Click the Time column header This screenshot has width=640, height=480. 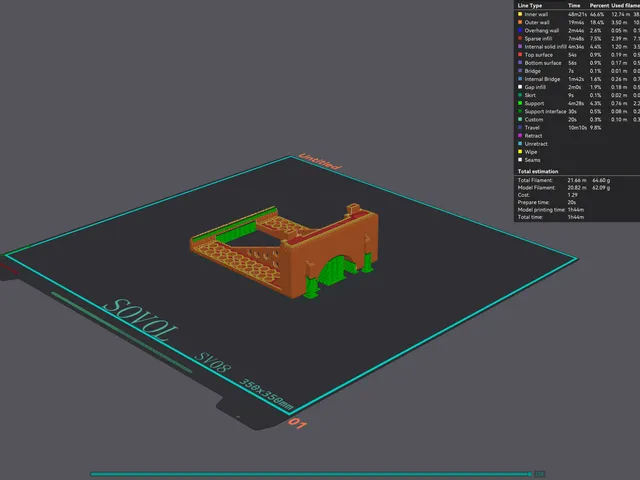click(x=574, y=6)
